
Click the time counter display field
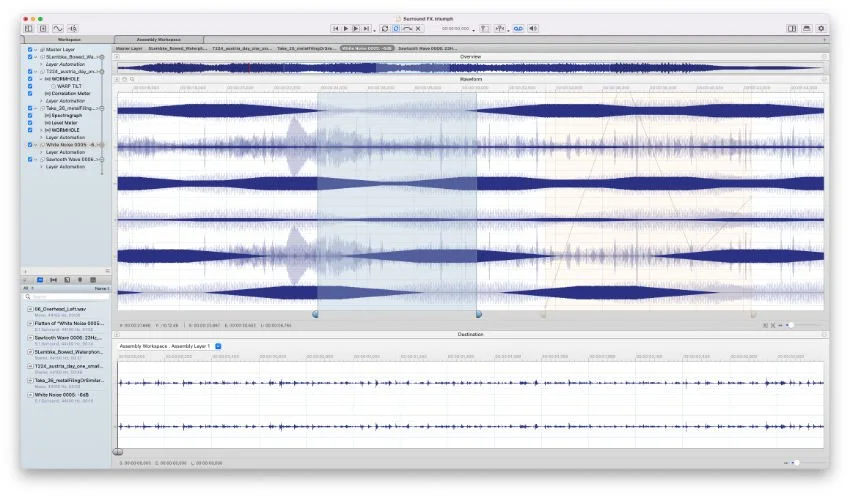(x=455, y=28)
